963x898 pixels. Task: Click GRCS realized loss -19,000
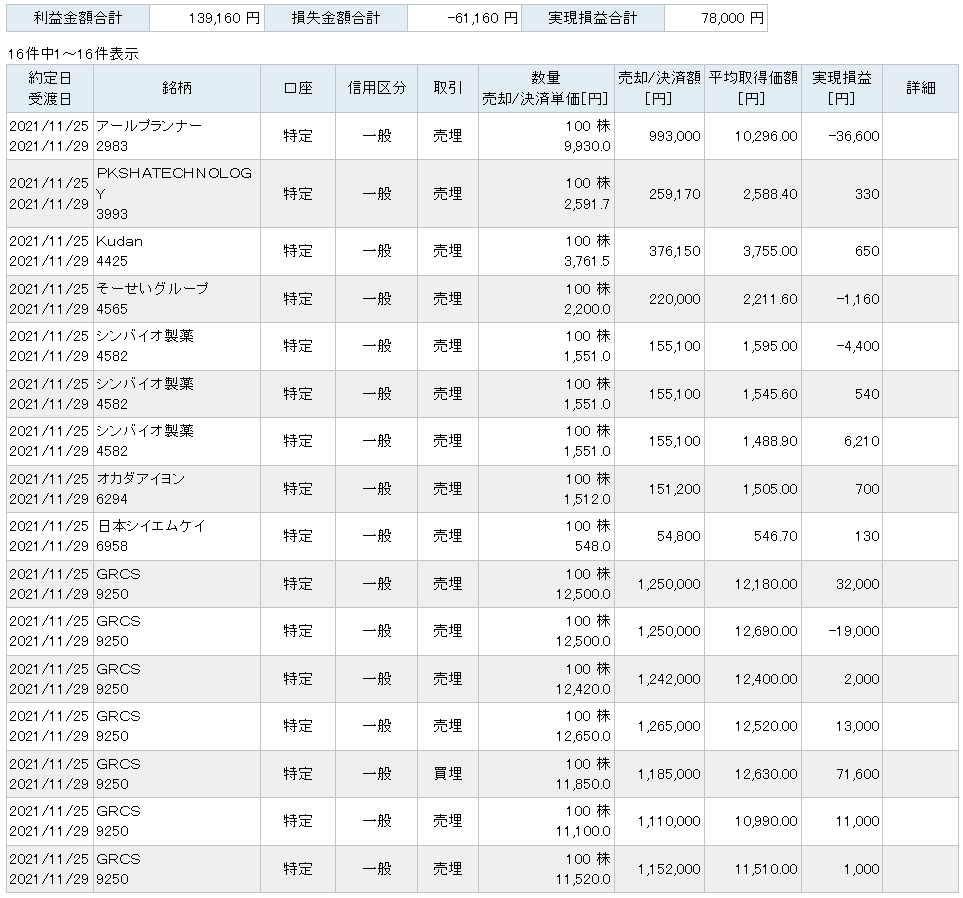pos(854,631)
